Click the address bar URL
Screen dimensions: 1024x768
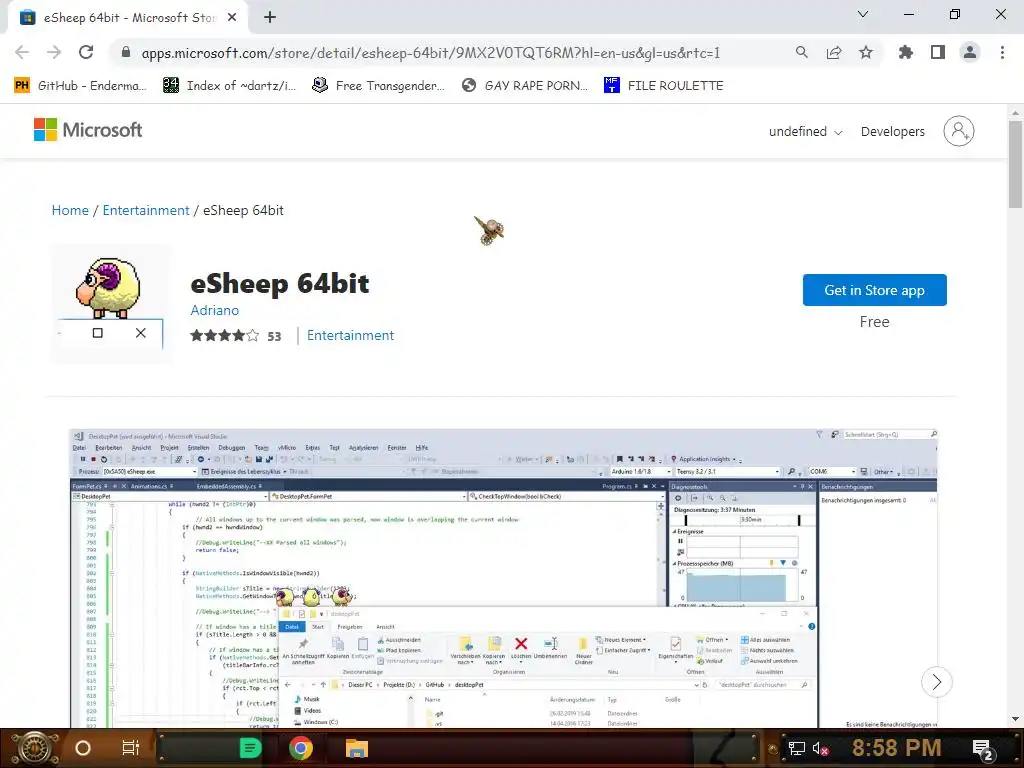[x=430, y=53]
